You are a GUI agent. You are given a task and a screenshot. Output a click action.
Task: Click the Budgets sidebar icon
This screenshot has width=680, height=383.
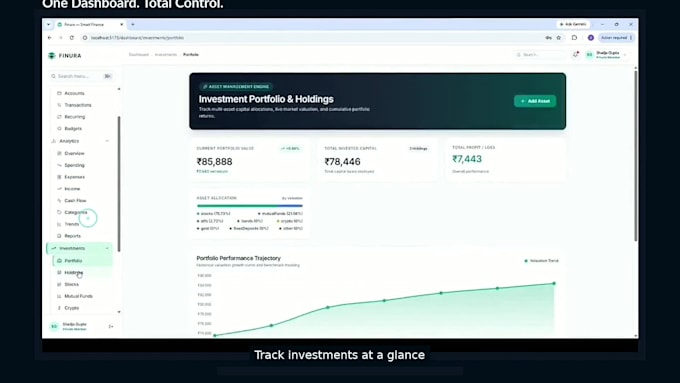coord(59,128)
